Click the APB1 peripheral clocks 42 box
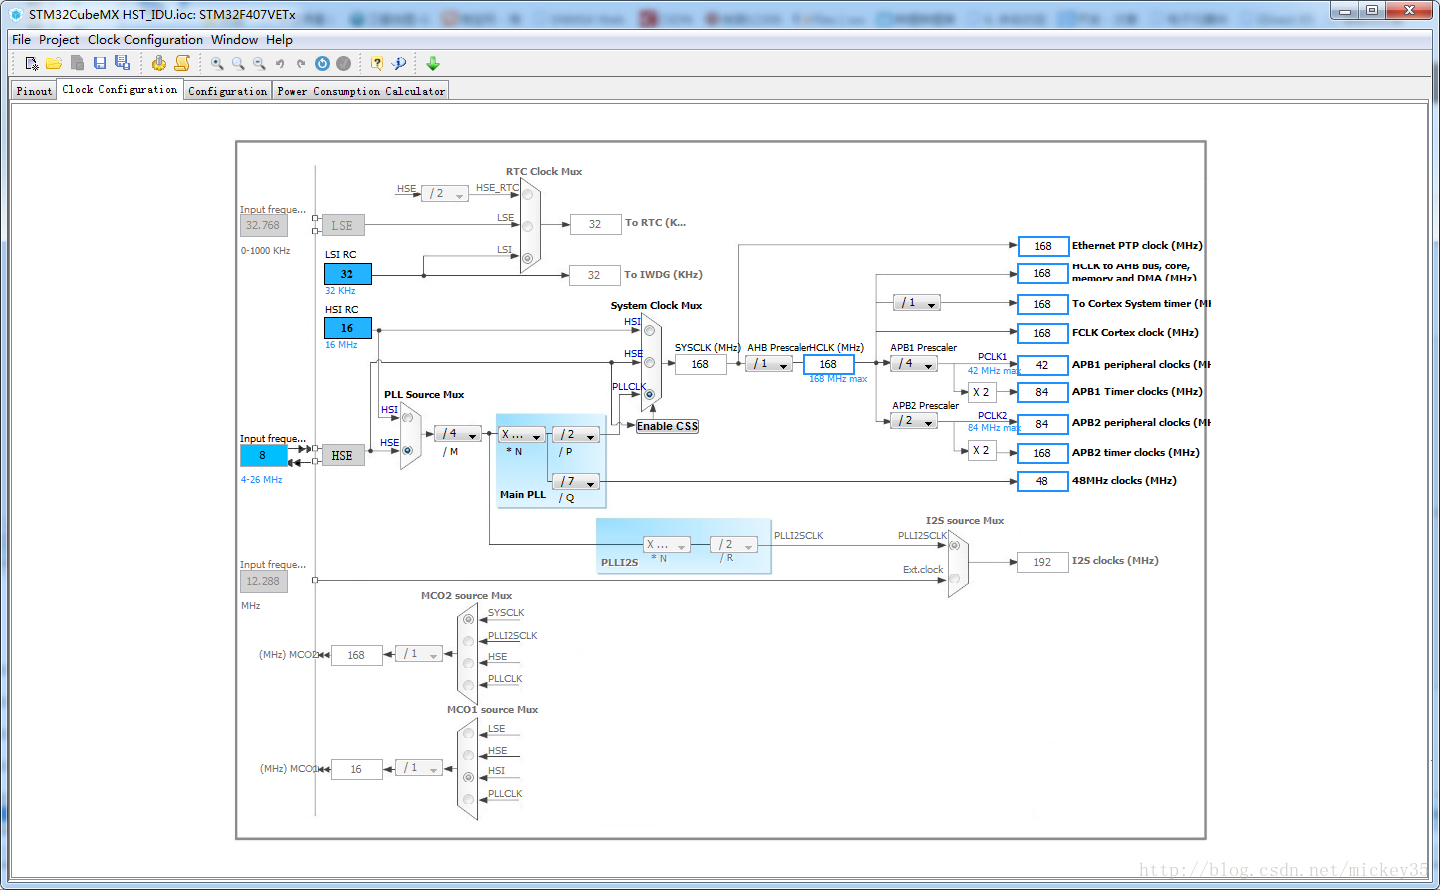The height and width of the screenshot is (890, 1440). [1043, 365]
